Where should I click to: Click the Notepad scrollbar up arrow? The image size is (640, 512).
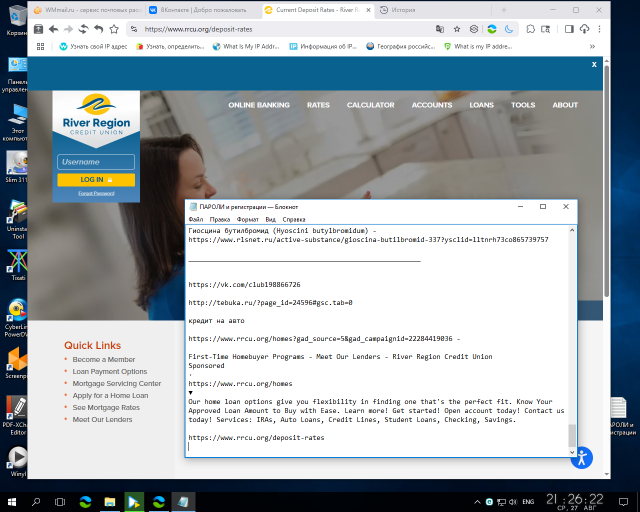pyautogui.click(x=572, y=230)
